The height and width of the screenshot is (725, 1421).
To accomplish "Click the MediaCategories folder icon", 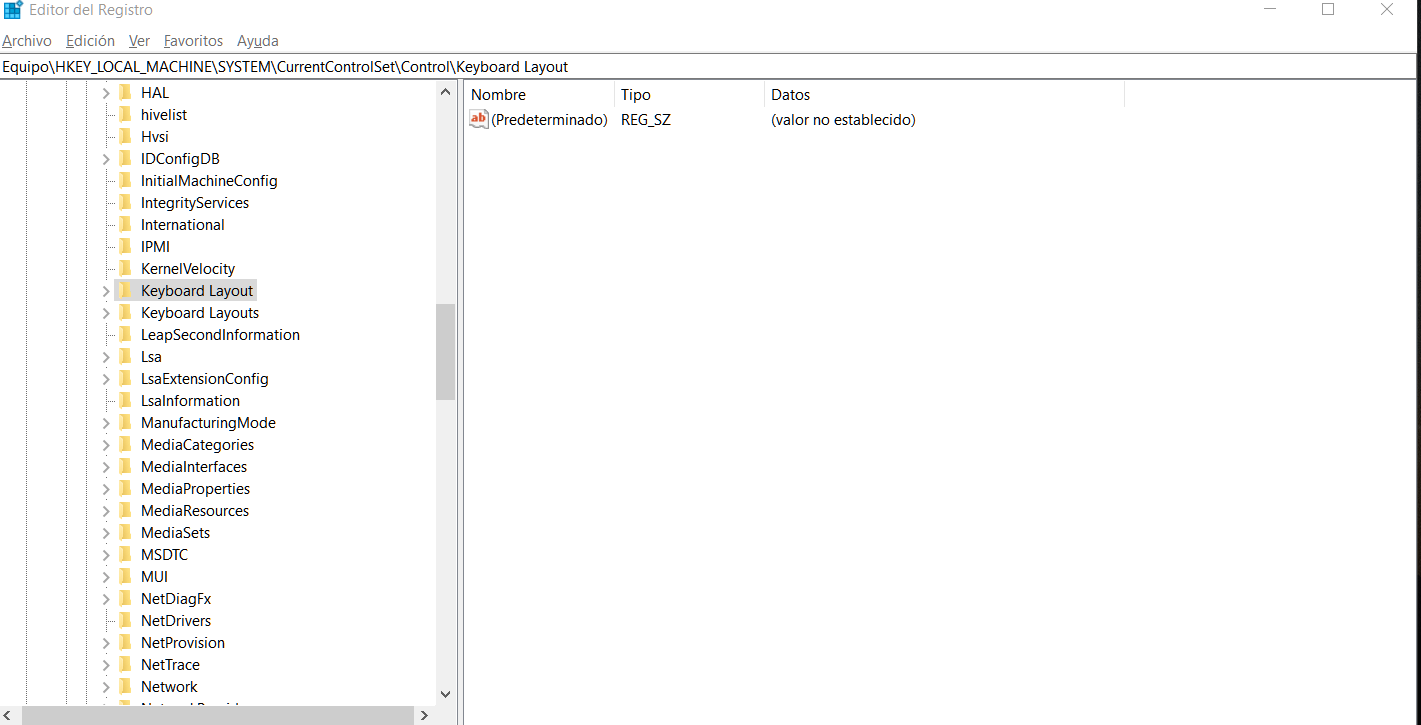I will 125,445.
